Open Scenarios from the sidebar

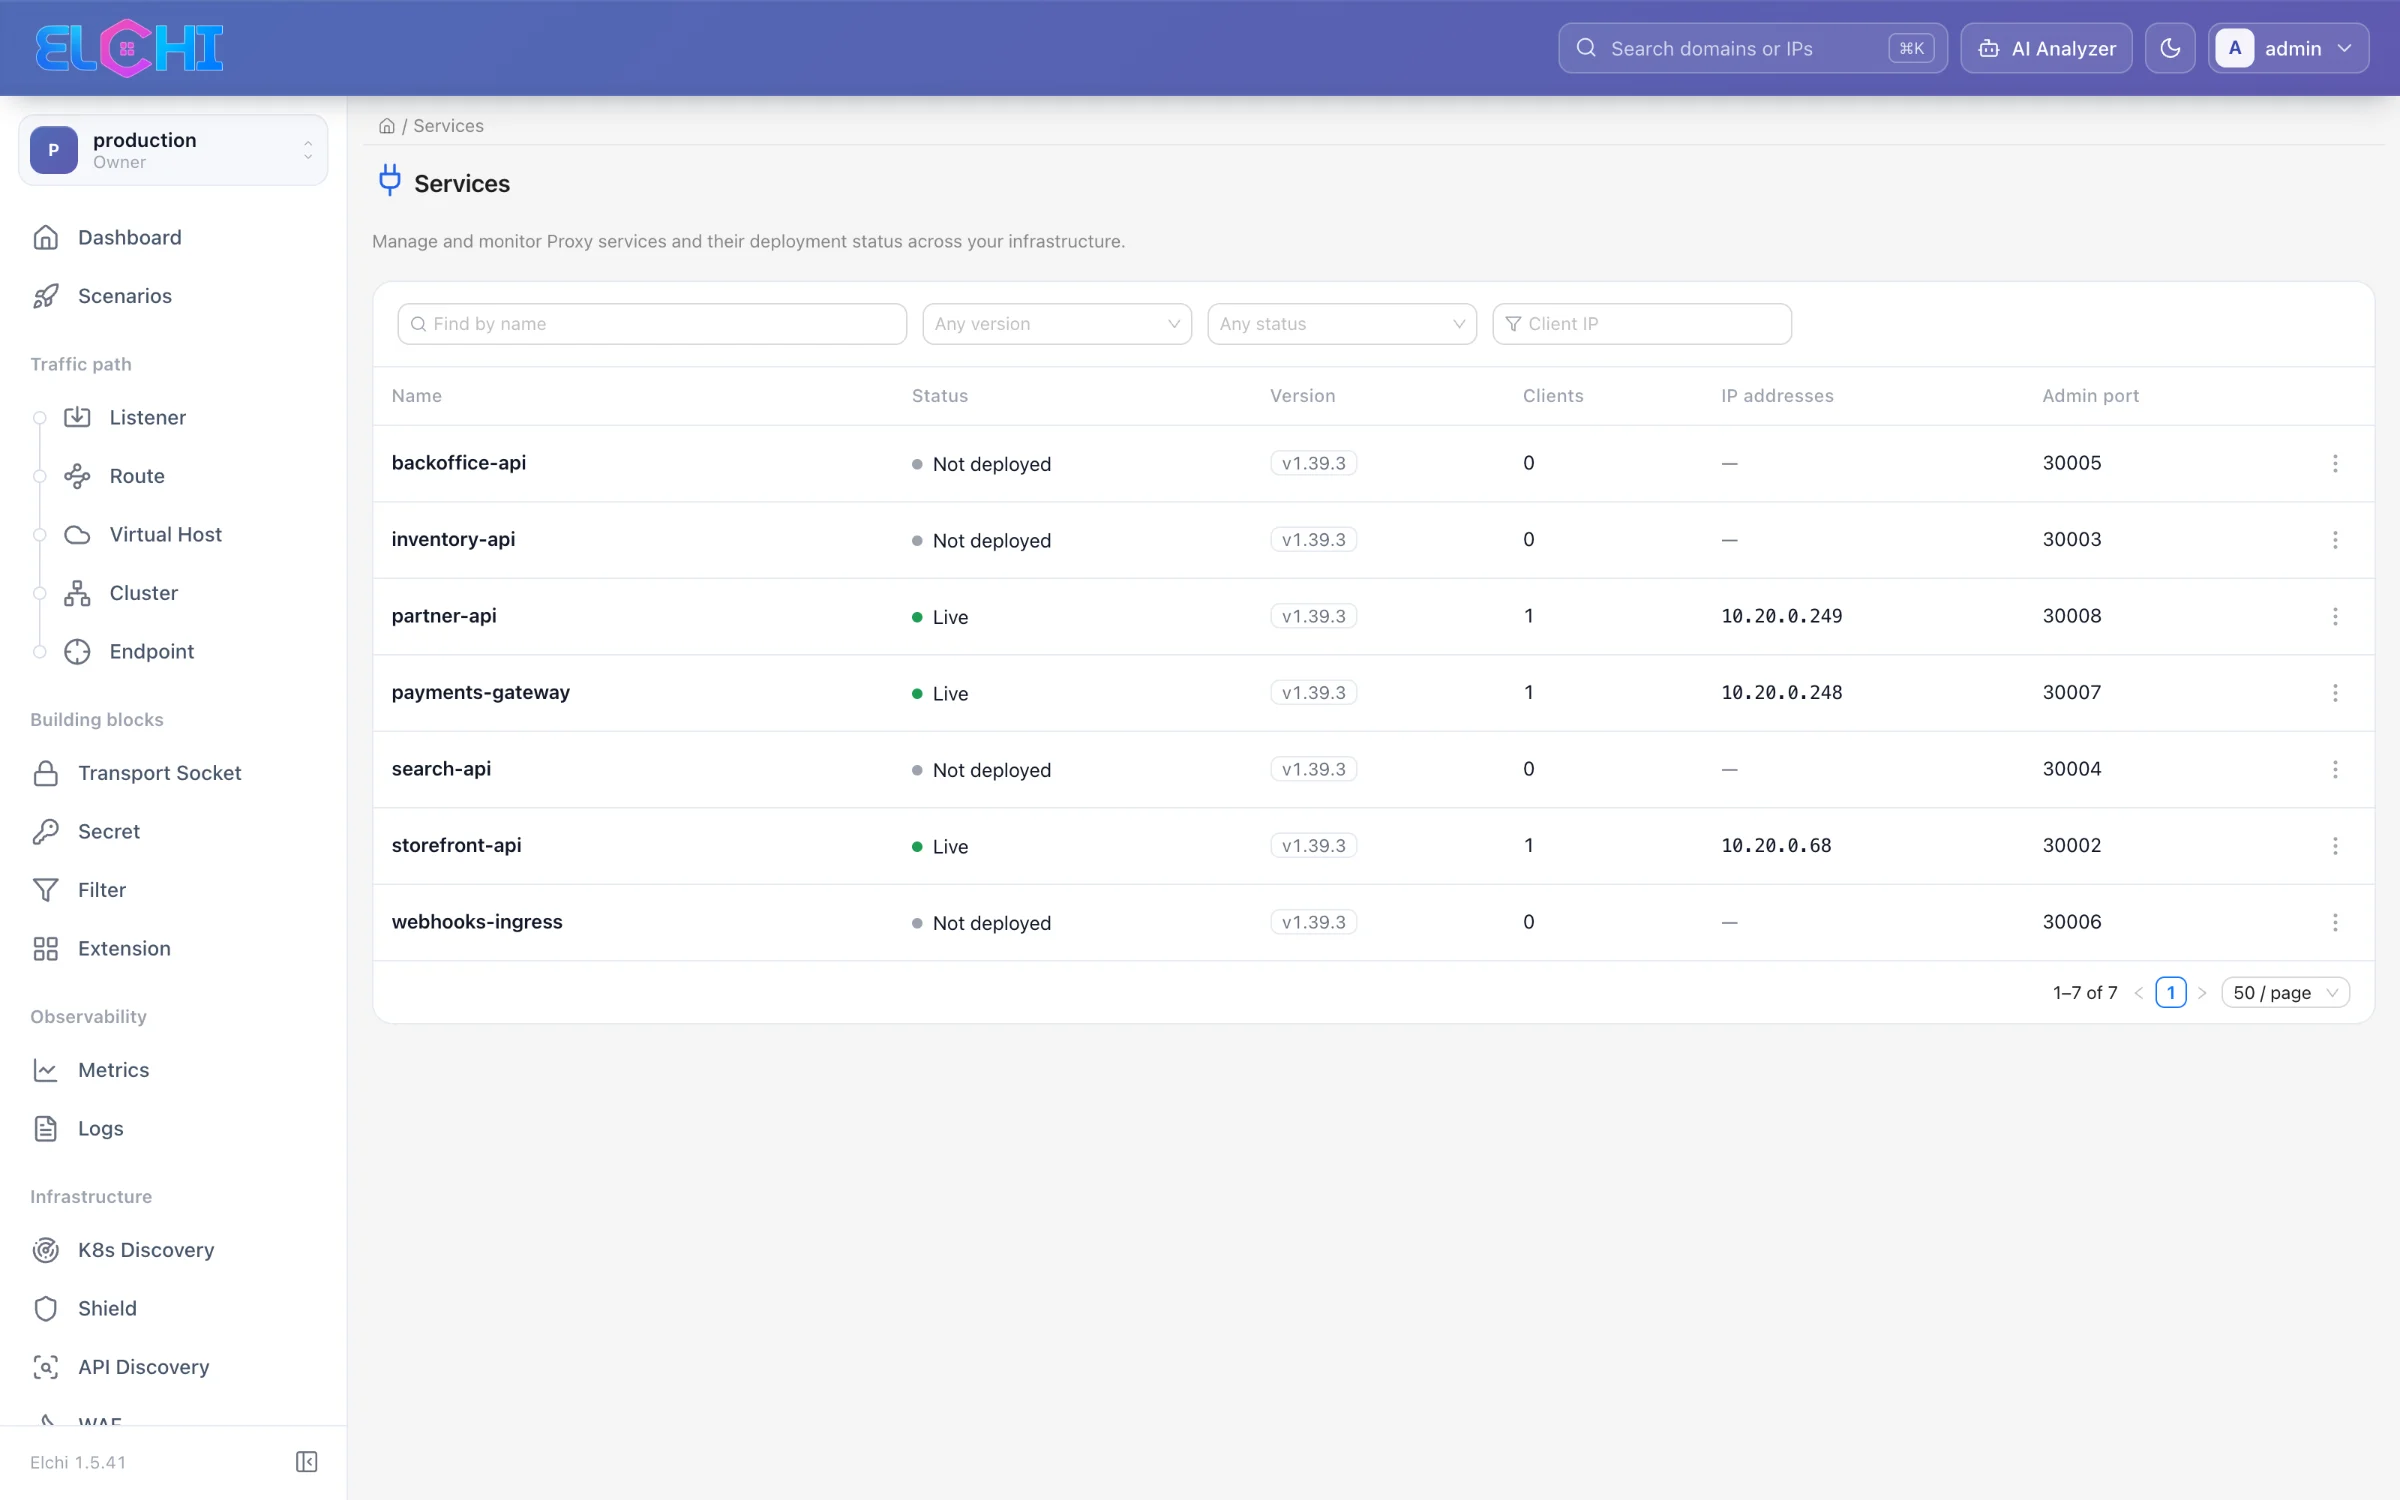coord(124,296)
